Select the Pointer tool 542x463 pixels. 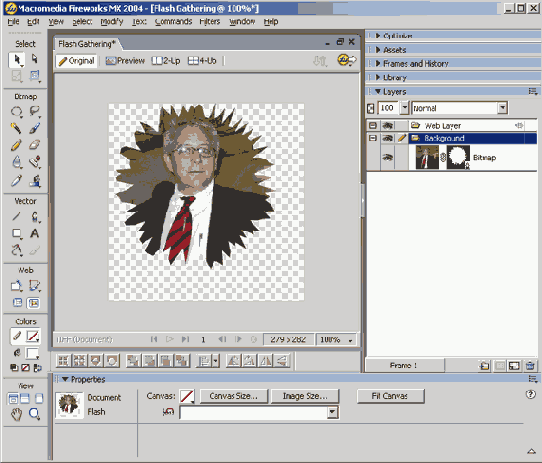16,59
